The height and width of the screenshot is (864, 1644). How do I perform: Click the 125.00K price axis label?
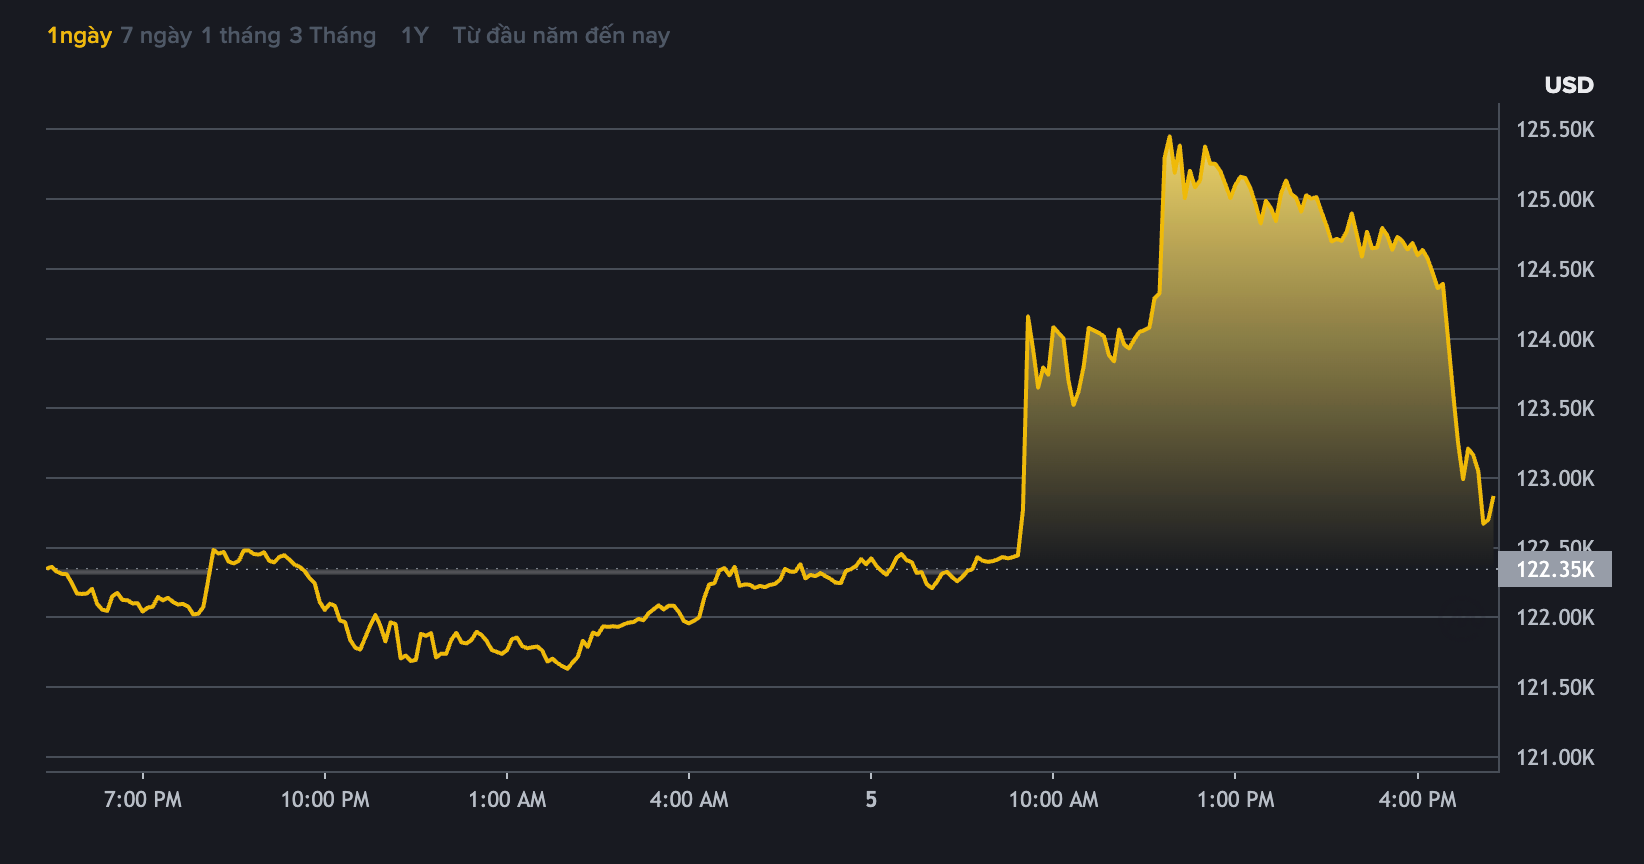coord(1555,199)
